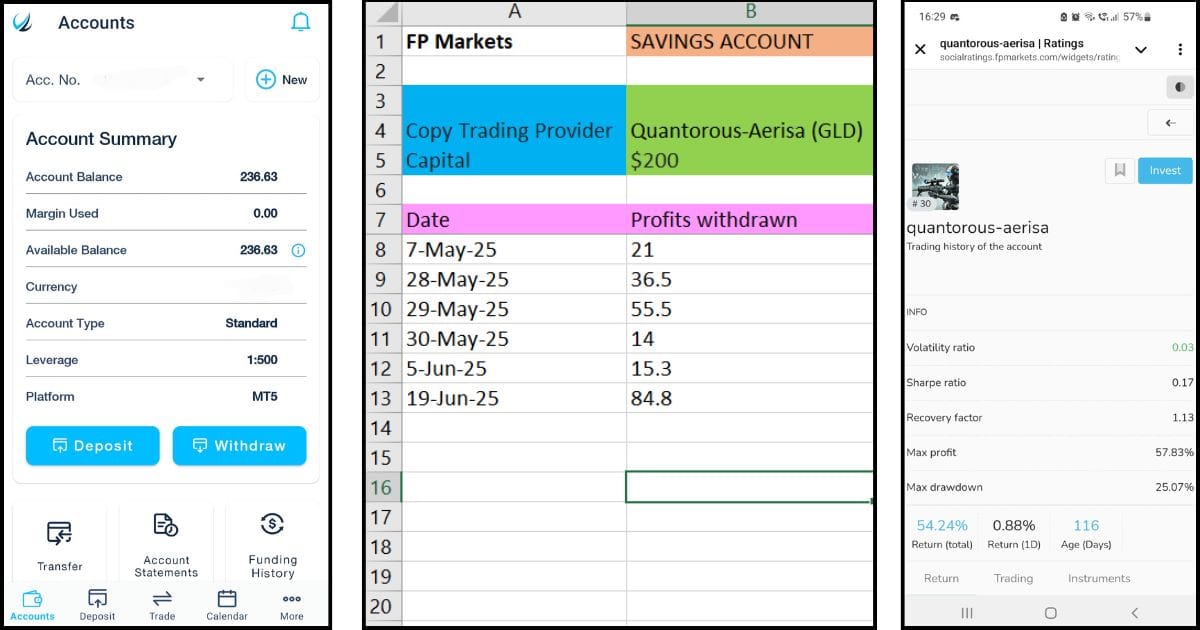Screen dimensions: 1200x630
Task: Select the orange SAVINGS ACCOUNT cell
Action: click(749, 41)
